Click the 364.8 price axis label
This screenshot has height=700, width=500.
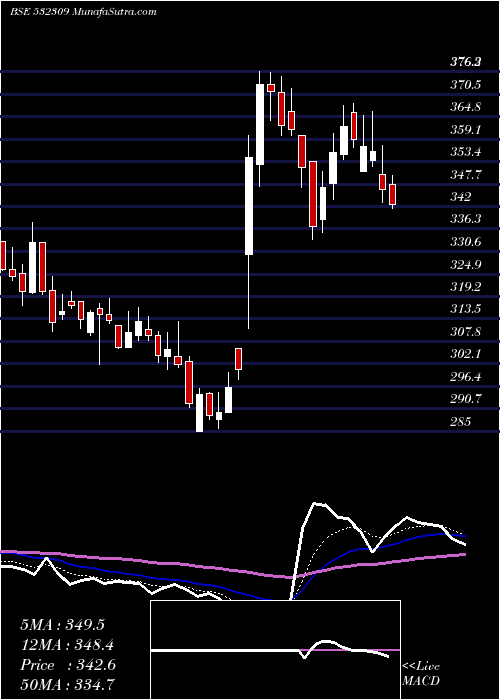coord(466,107)
